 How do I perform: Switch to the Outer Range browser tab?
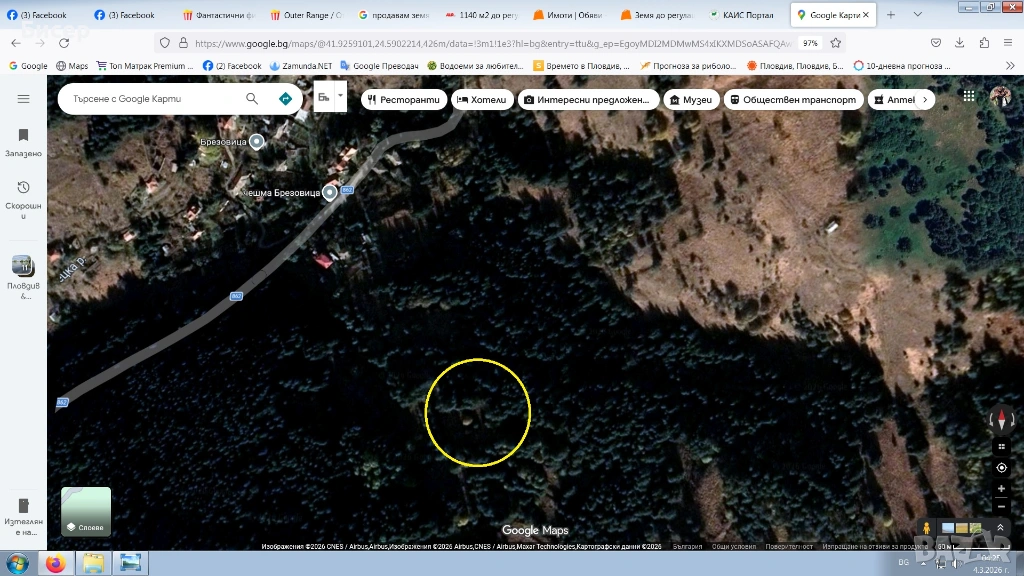(306, 15)
